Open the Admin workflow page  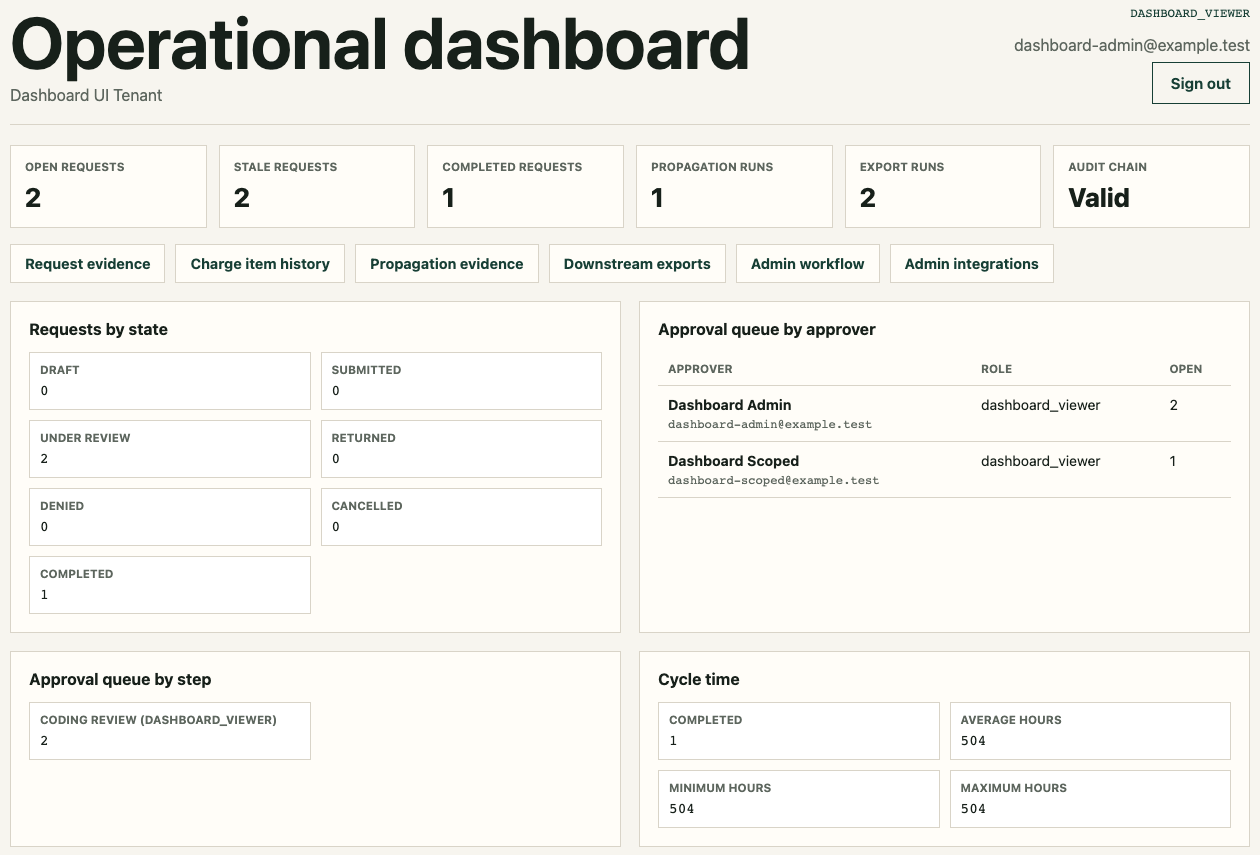(x=808, y=264)
